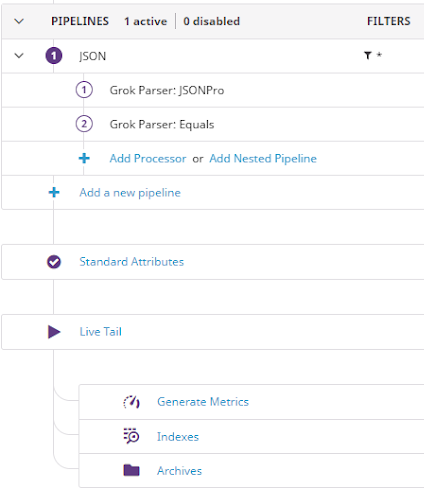Select step 2 circle for Equals parser
Viewport: 424px width, 489px height.
tap(84, 124)
